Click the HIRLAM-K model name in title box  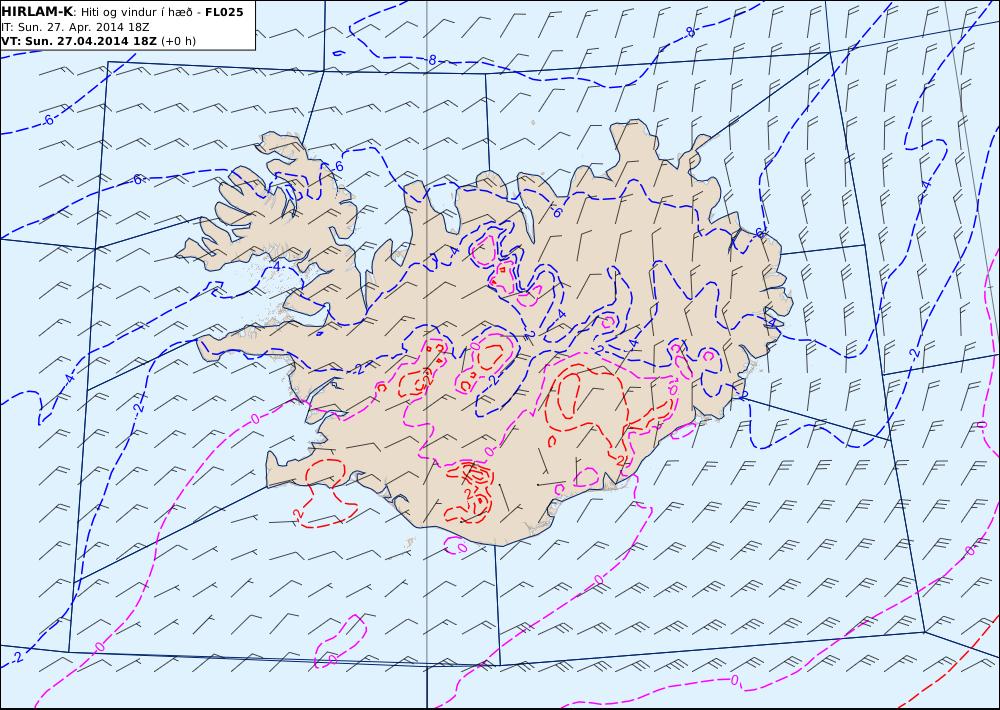point(38,12)
